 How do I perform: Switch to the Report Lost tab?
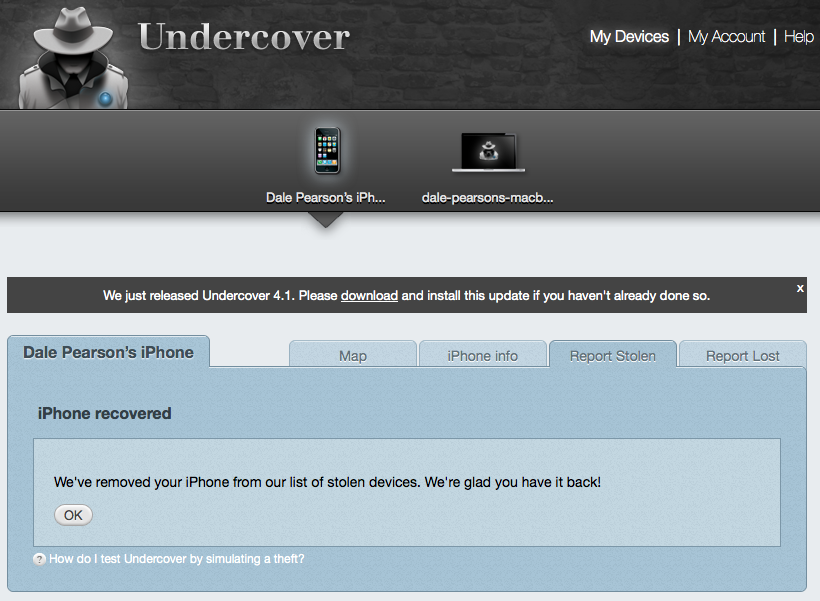click(743, 355)
